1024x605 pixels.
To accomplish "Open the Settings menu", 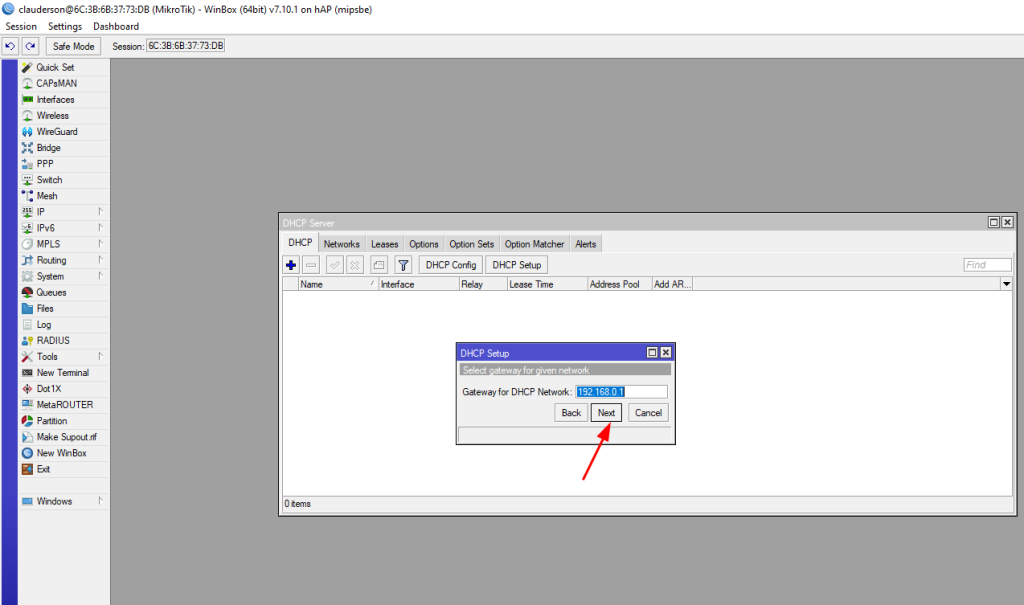I will (x=65, y=26).
